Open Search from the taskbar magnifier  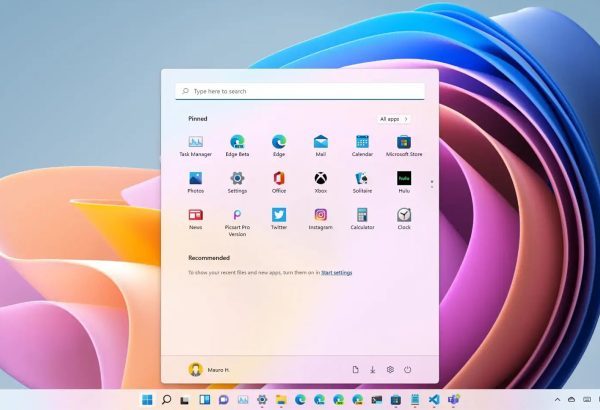click(x=166, y=400)
